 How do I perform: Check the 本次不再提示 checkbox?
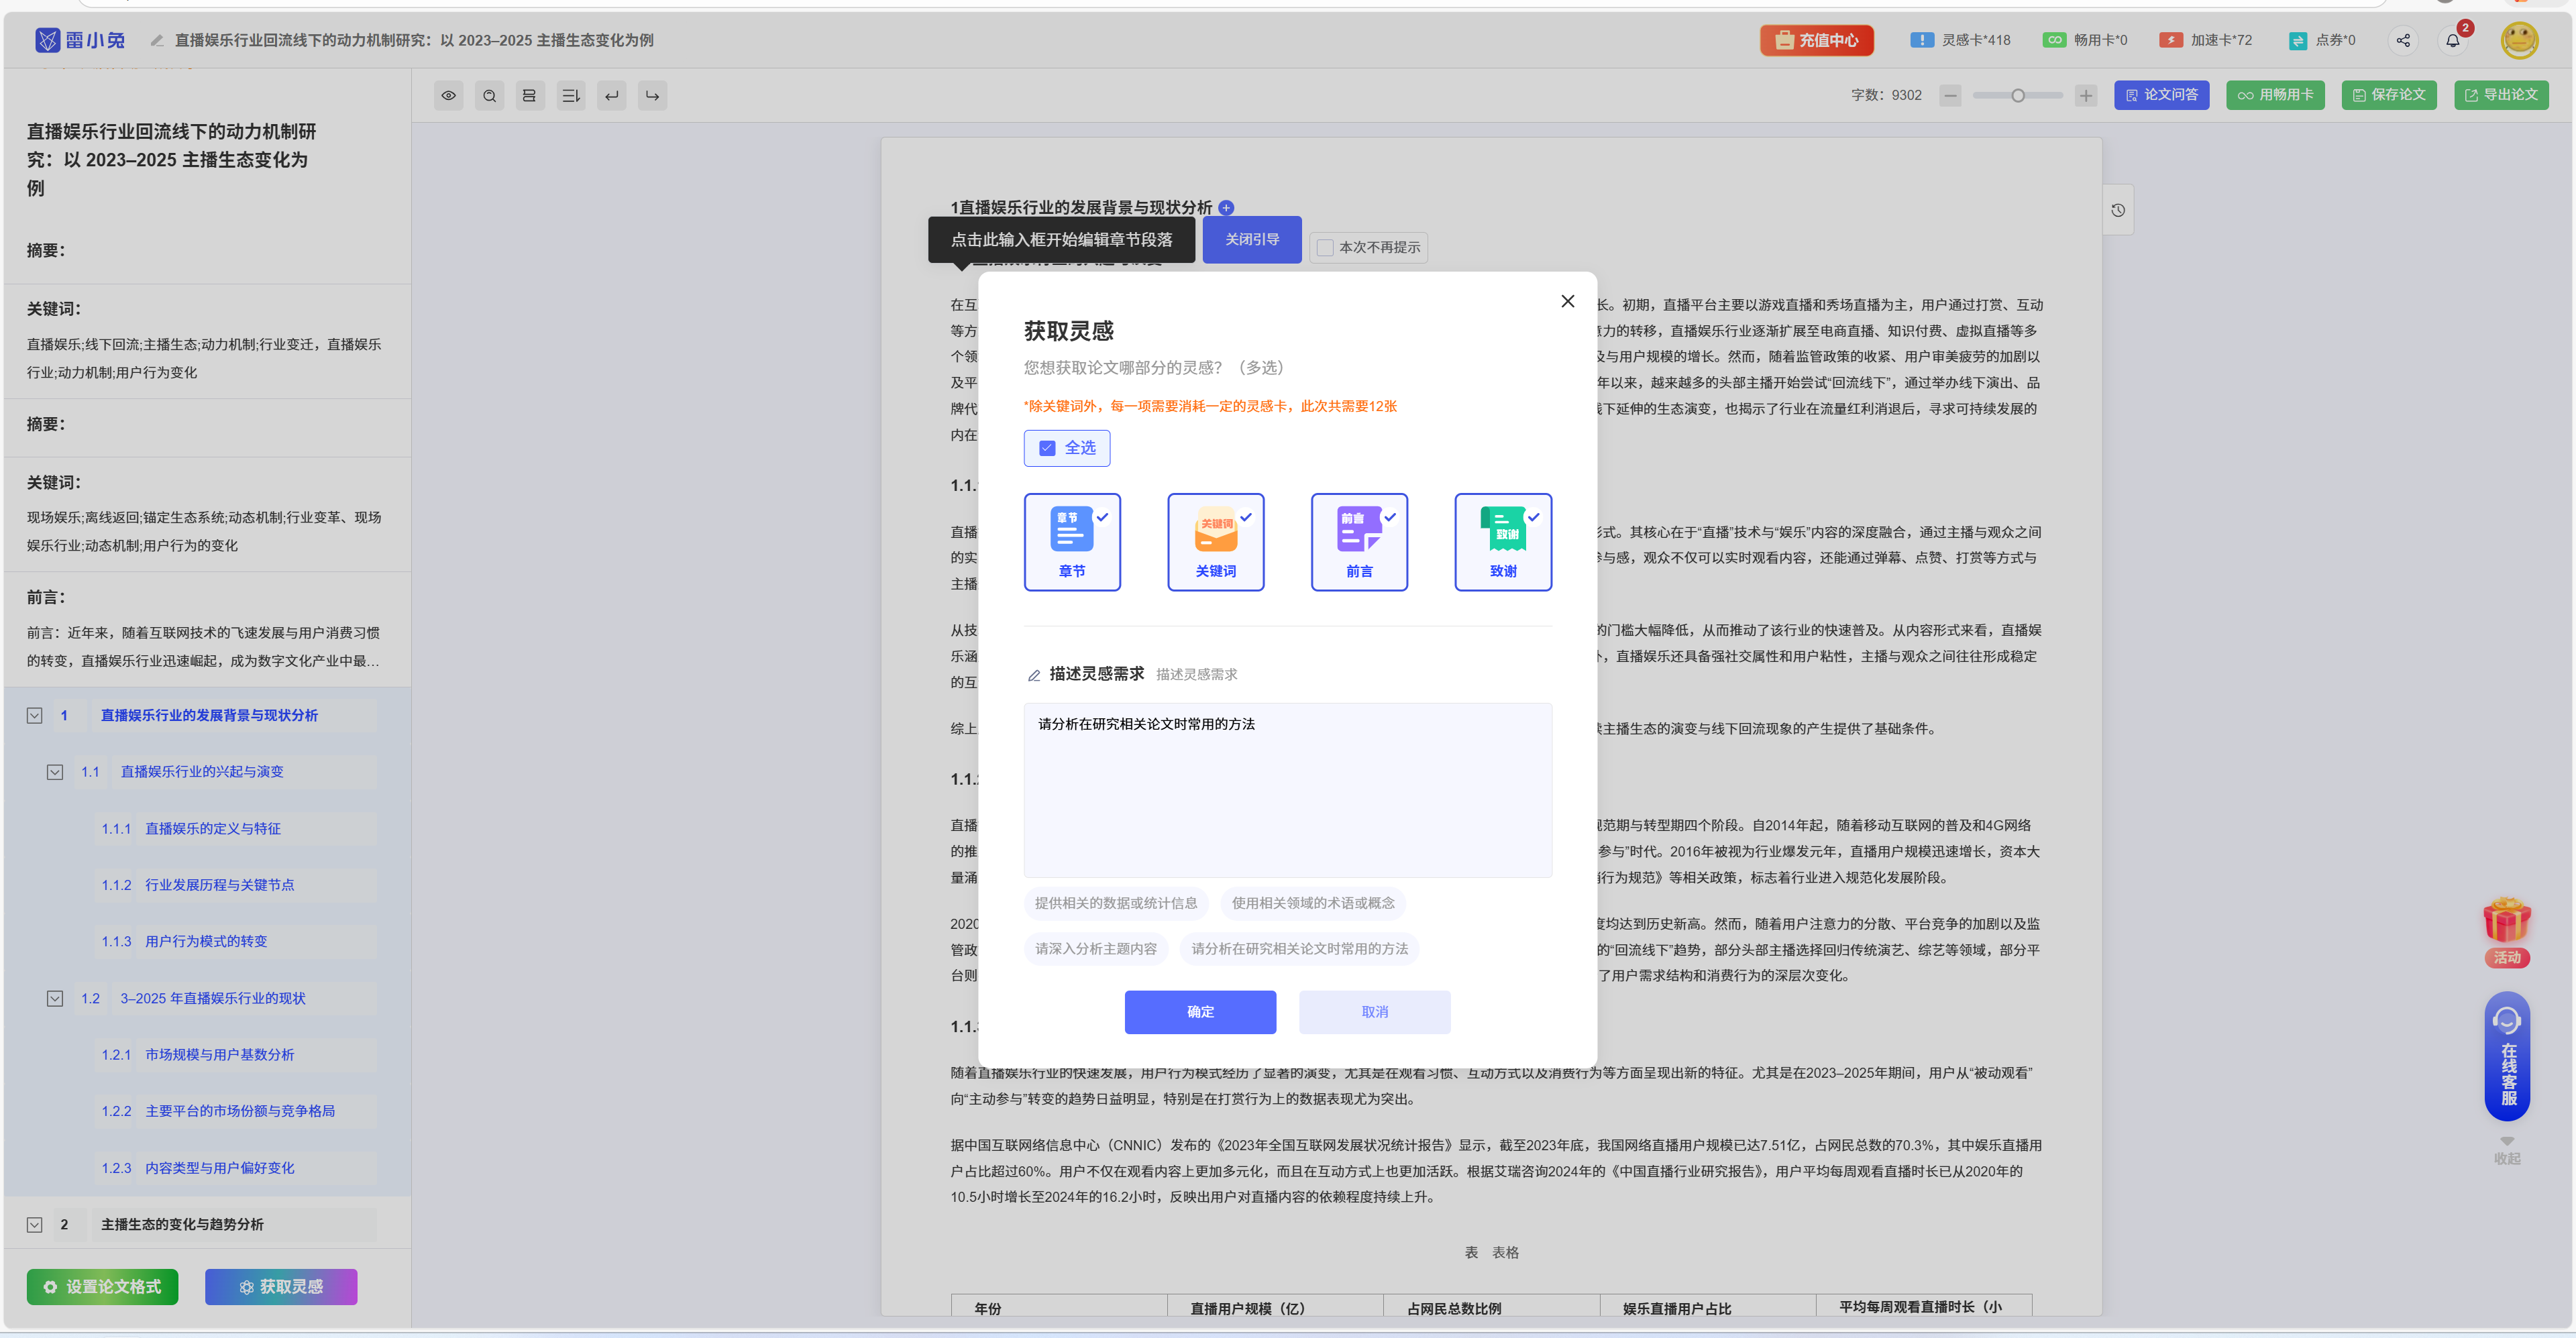1325,247
